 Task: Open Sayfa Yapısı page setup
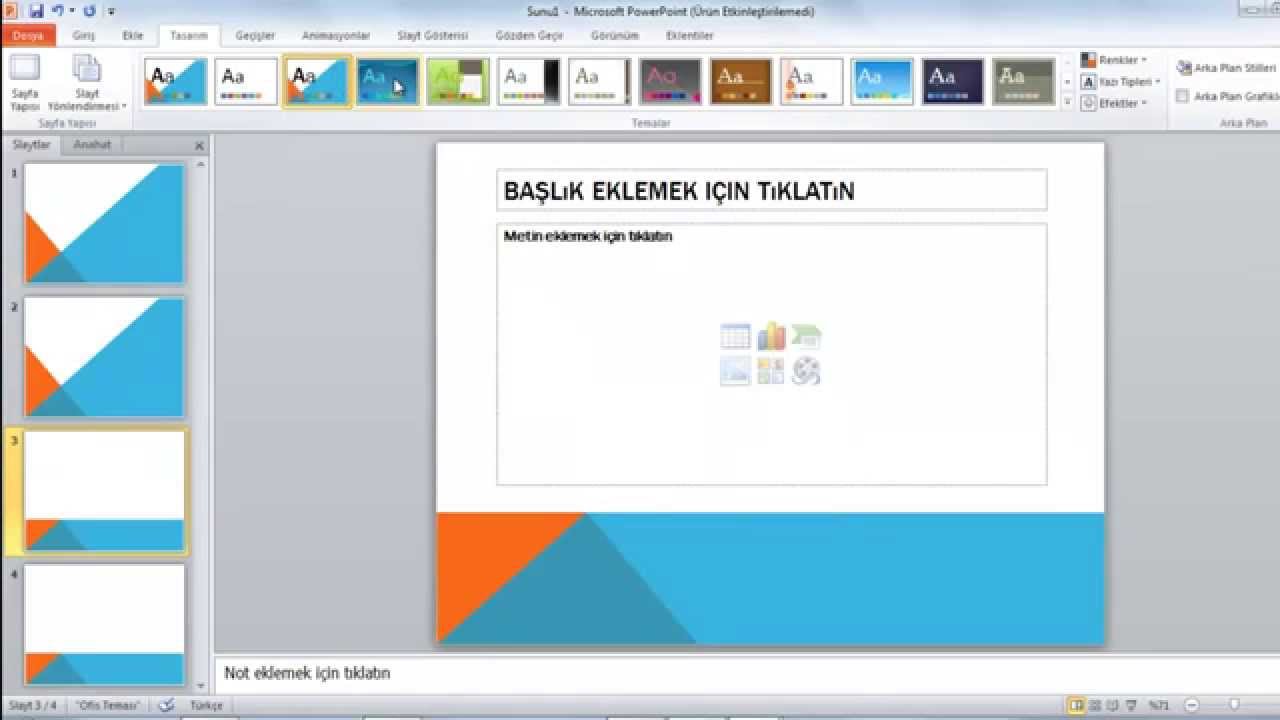25,82
